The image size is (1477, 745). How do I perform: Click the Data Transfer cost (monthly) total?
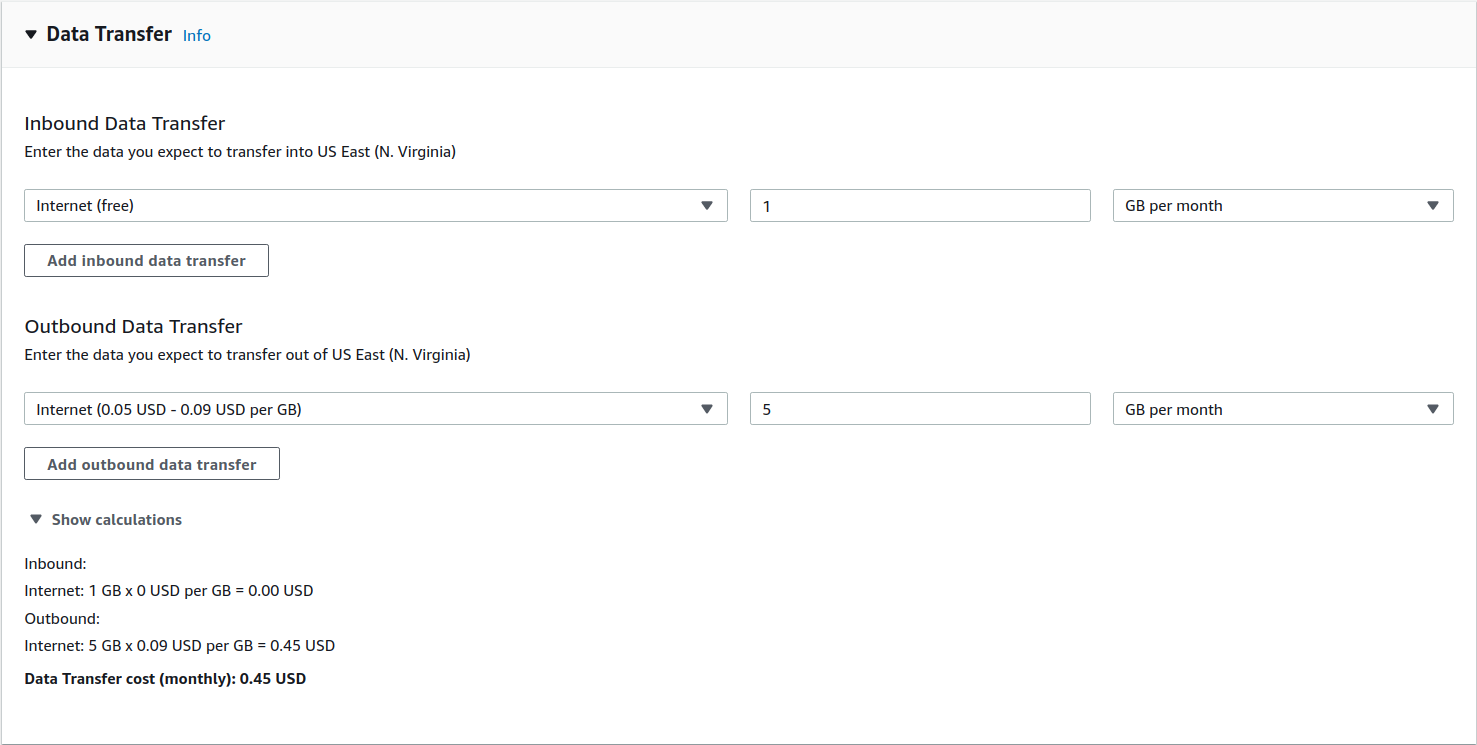click(x=165, y=679)
